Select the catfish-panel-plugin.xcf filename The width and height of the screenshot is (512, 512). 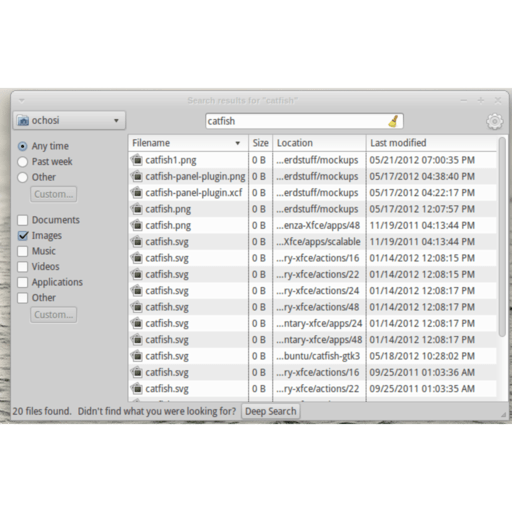click(x=194, y=193)
